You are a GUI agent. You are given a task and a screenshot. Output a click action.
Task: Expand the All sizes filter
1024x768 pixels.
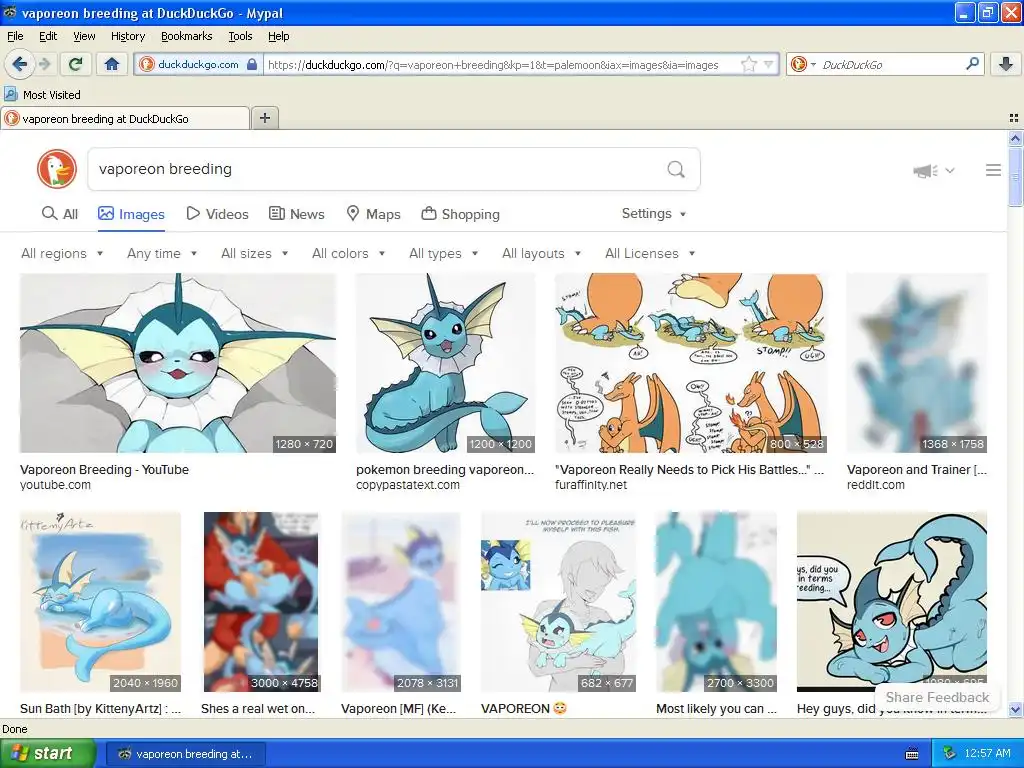254,253
